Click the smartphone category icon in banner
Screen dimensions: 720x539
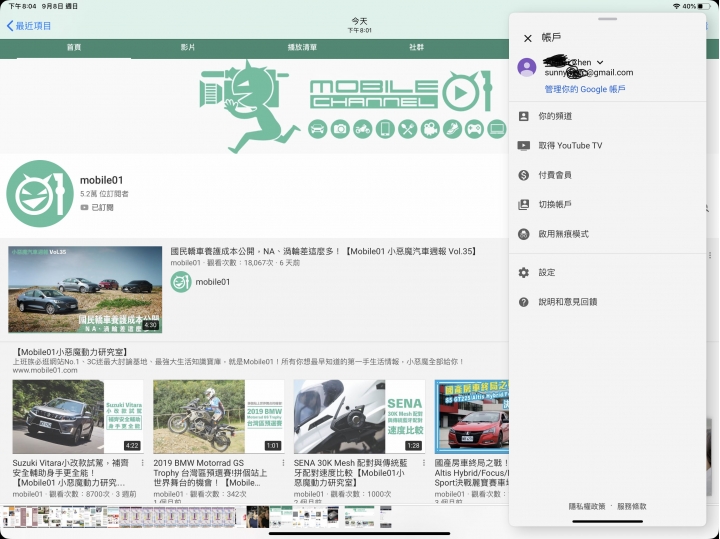click(x=385, y=129)
